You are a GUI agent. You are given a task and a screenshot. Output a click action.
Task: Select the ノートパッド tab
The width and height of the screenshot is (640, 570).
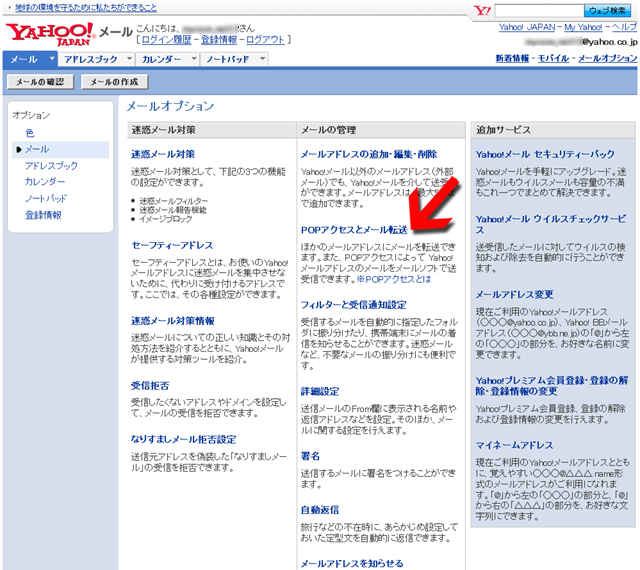click(x=228, y=59)
